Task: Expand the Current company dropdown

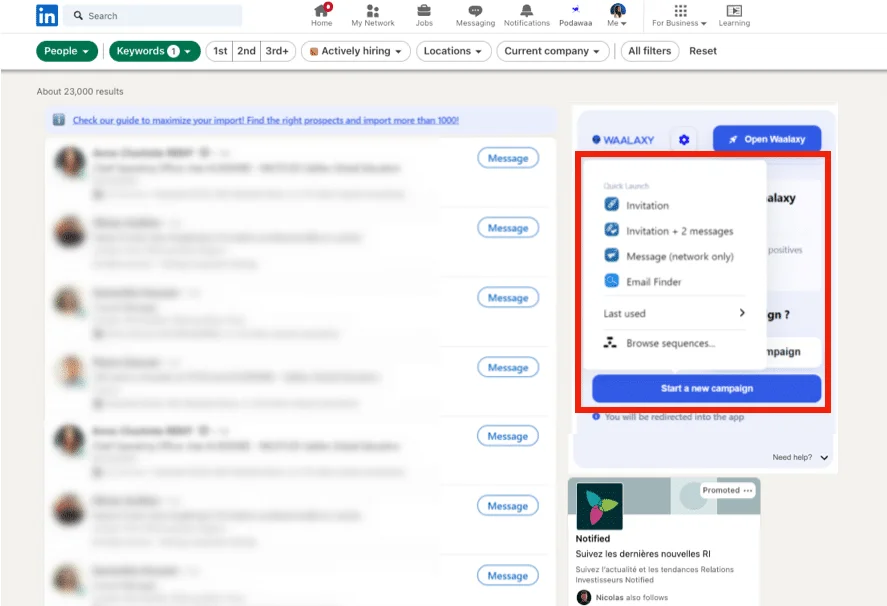Action: tap(552, 51)
